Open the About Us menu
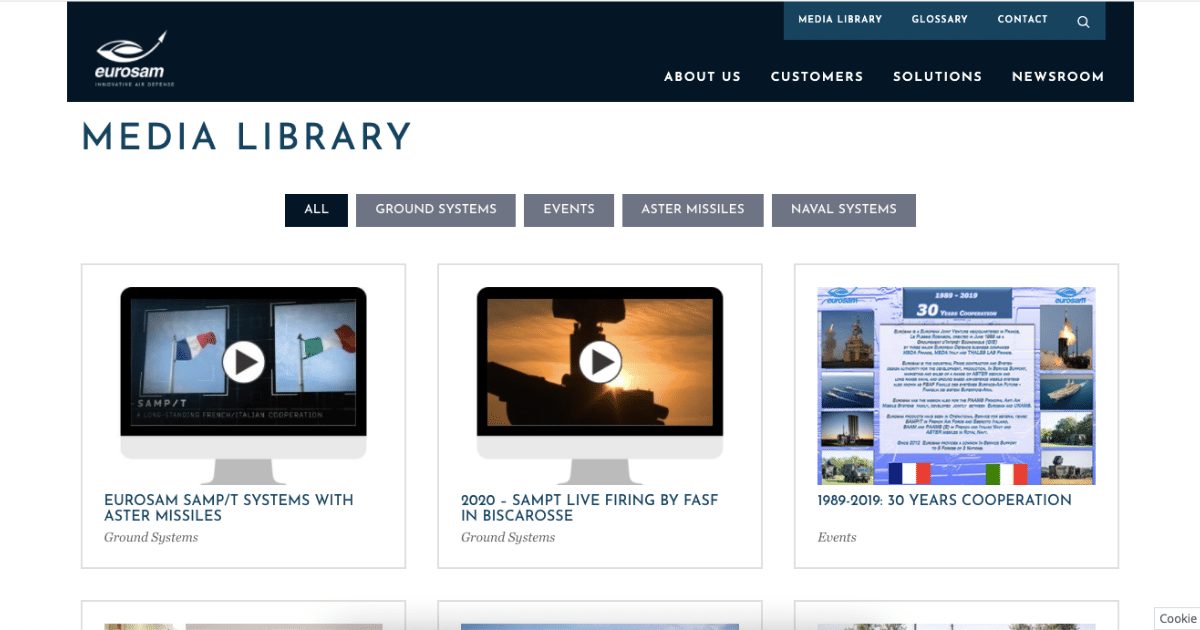 click(x=703, y=76)
